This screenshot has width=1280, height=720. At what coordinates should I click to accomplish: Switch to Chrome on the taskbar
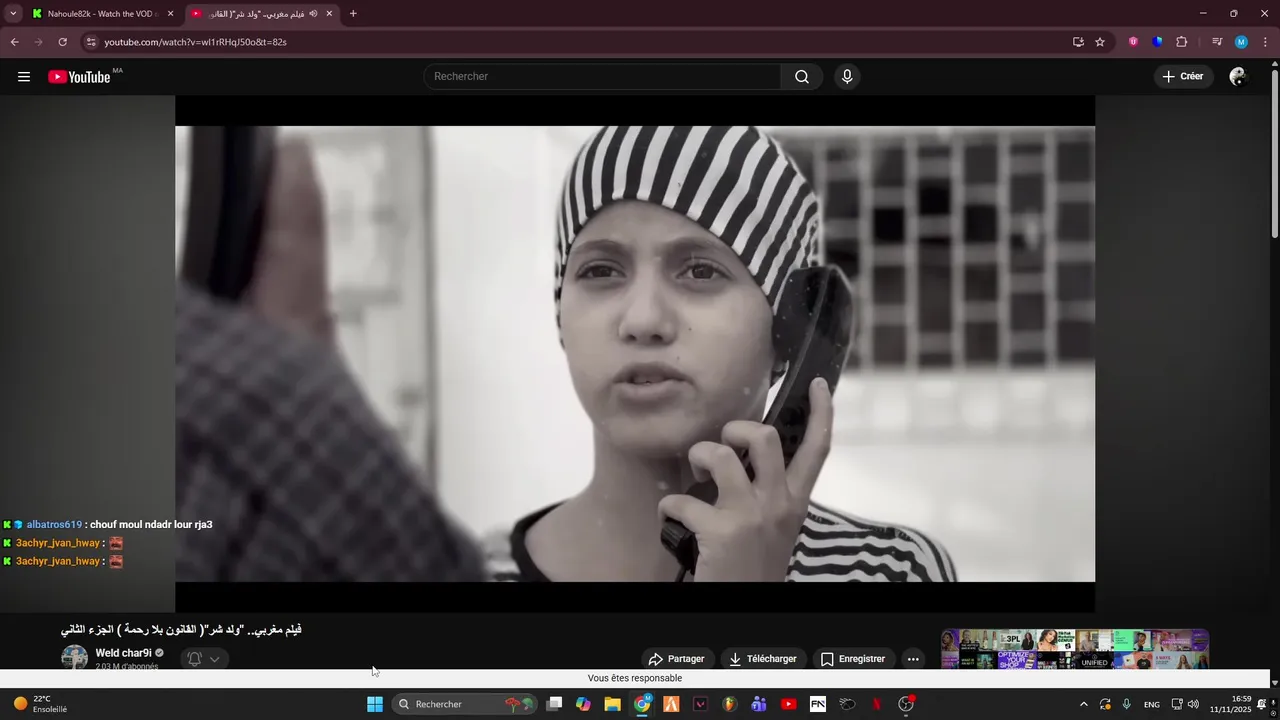[642, 704]
